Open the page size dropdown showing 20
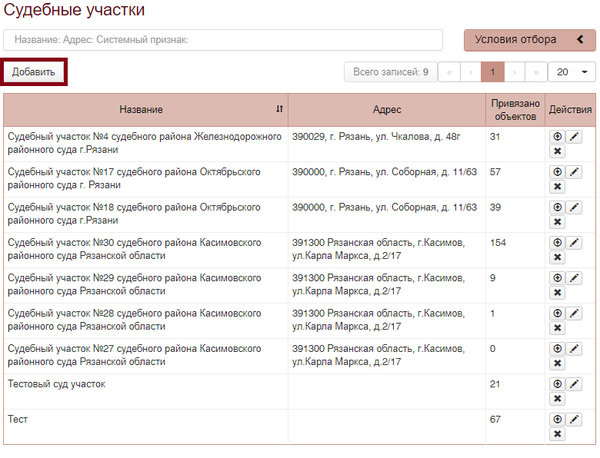 point(572,72)
